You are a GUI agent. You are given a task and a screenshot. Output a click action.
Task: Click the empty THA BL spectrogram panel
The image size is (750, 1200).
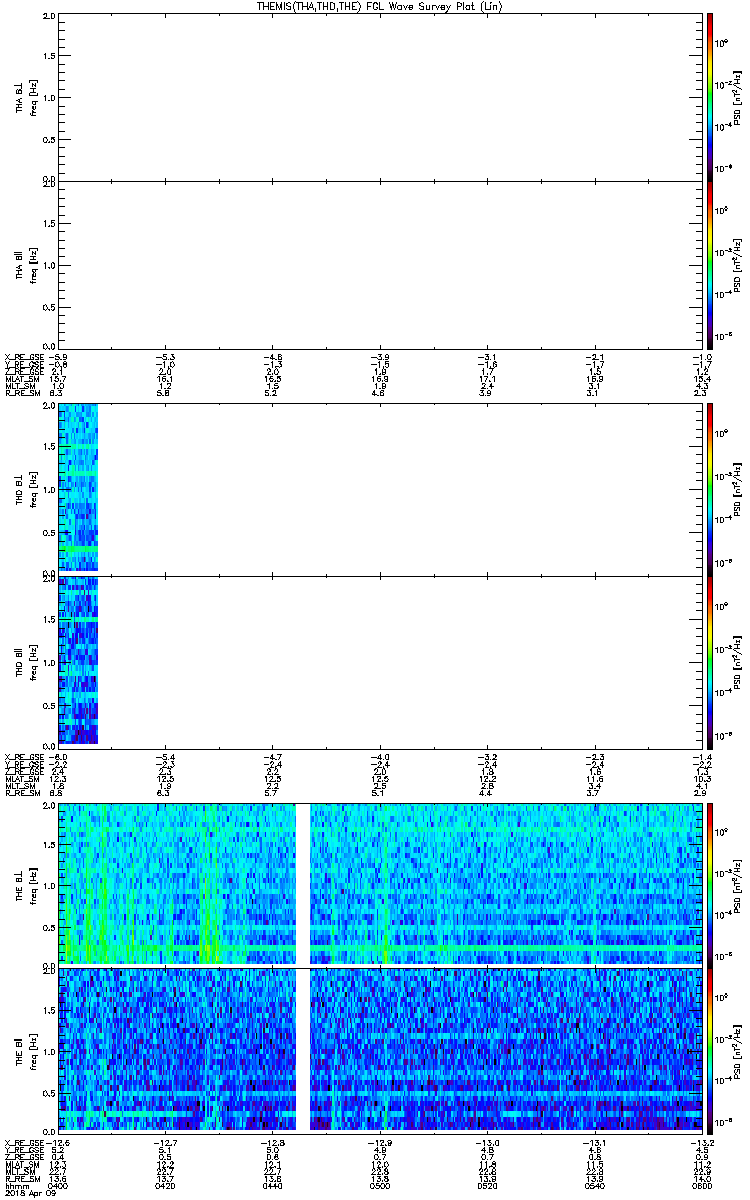(381, 98)
